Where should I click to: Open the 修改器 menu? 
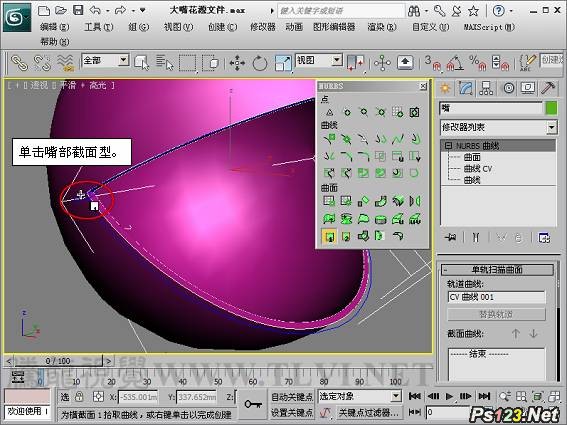tap(263, 27)
